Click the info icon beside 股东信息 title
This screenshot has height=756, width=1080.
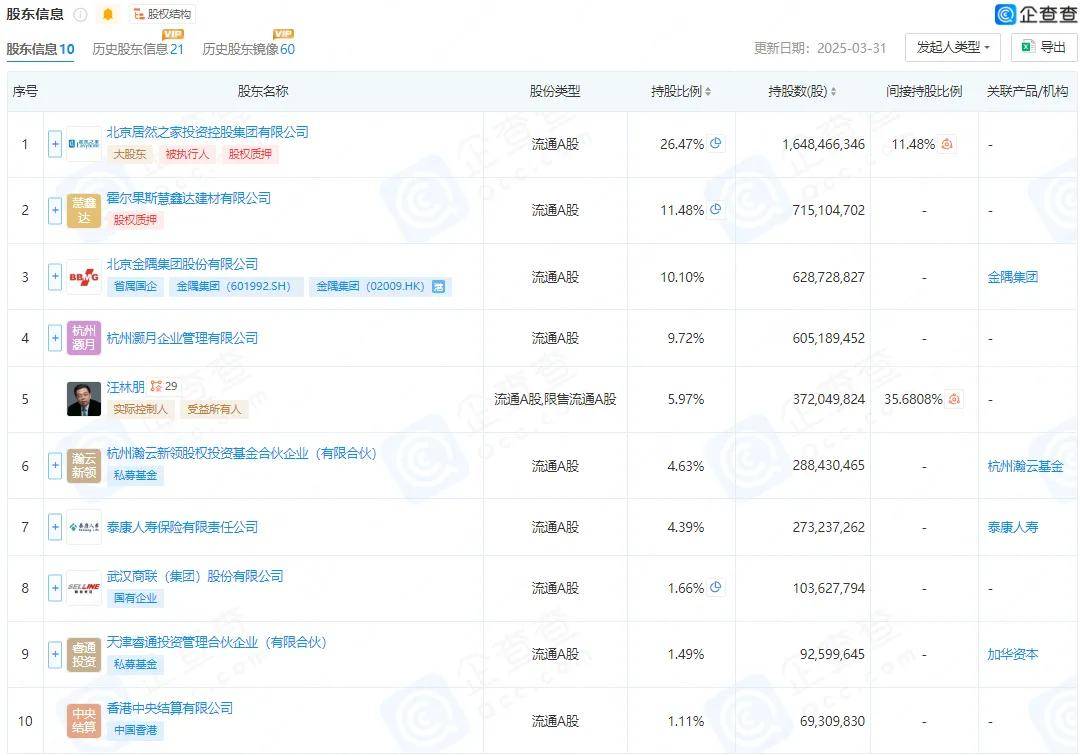[x=81, y=14]
